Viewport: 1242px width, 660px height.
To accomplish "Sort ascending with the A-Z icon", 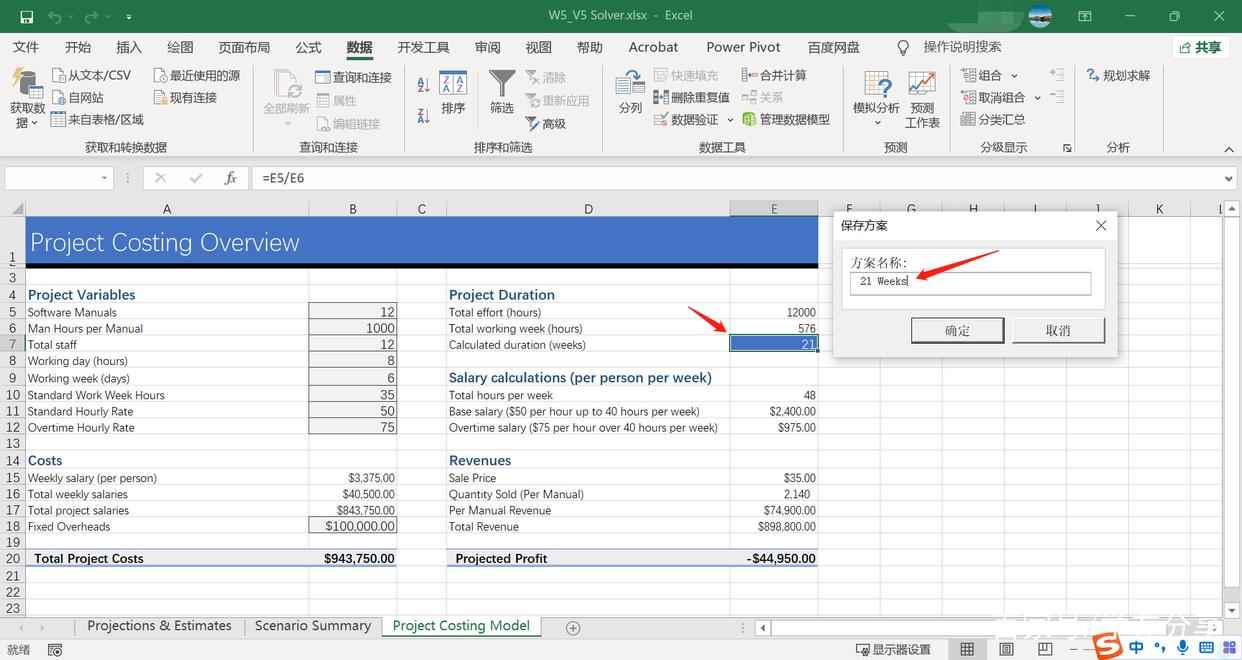I will point(423,85).
